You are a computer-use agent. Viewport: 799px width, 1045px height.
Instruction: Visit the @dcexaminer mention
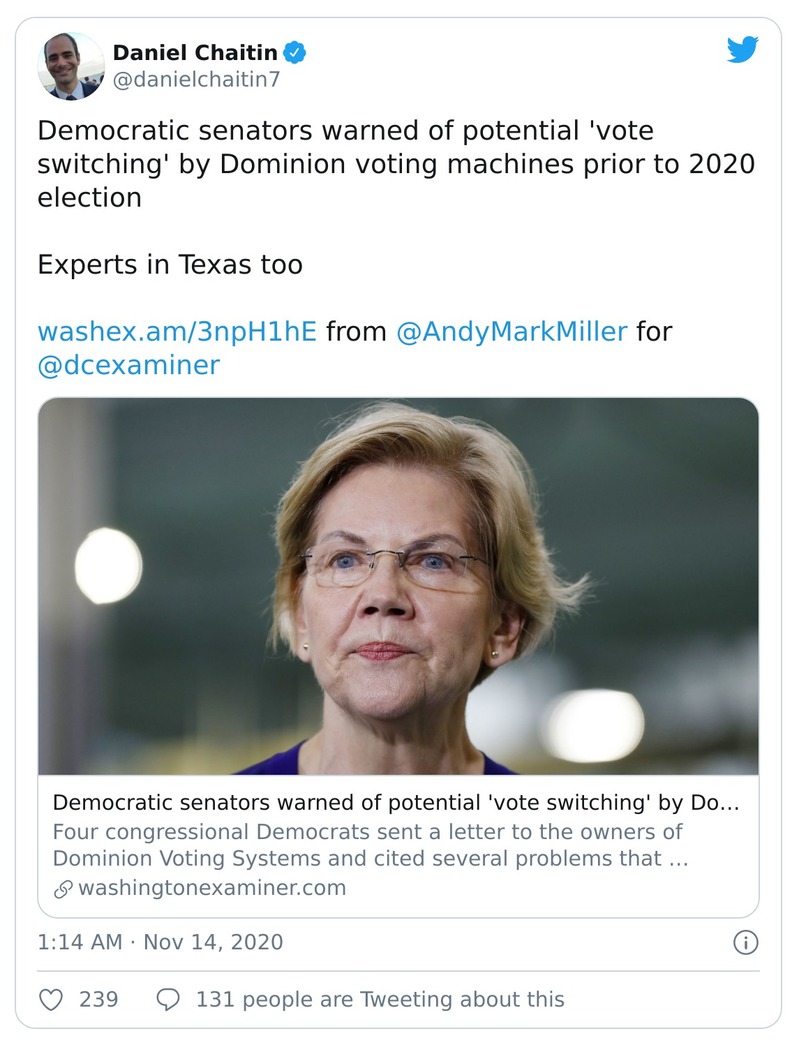128,365
